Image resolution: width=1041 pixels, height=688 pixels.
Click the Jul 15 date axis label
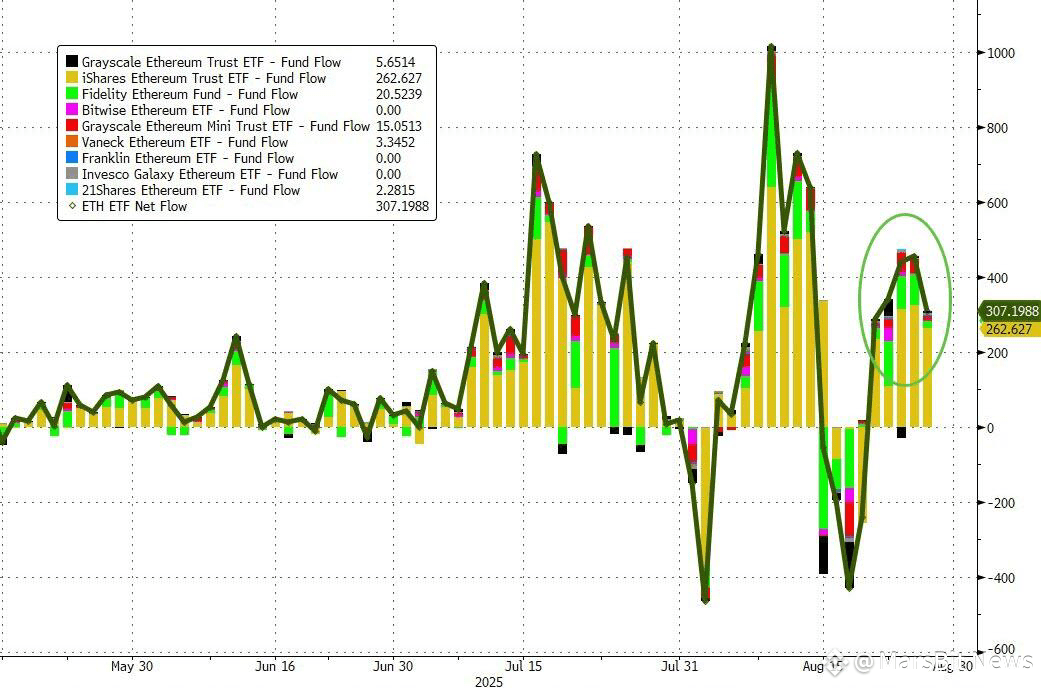coord(522,665)
